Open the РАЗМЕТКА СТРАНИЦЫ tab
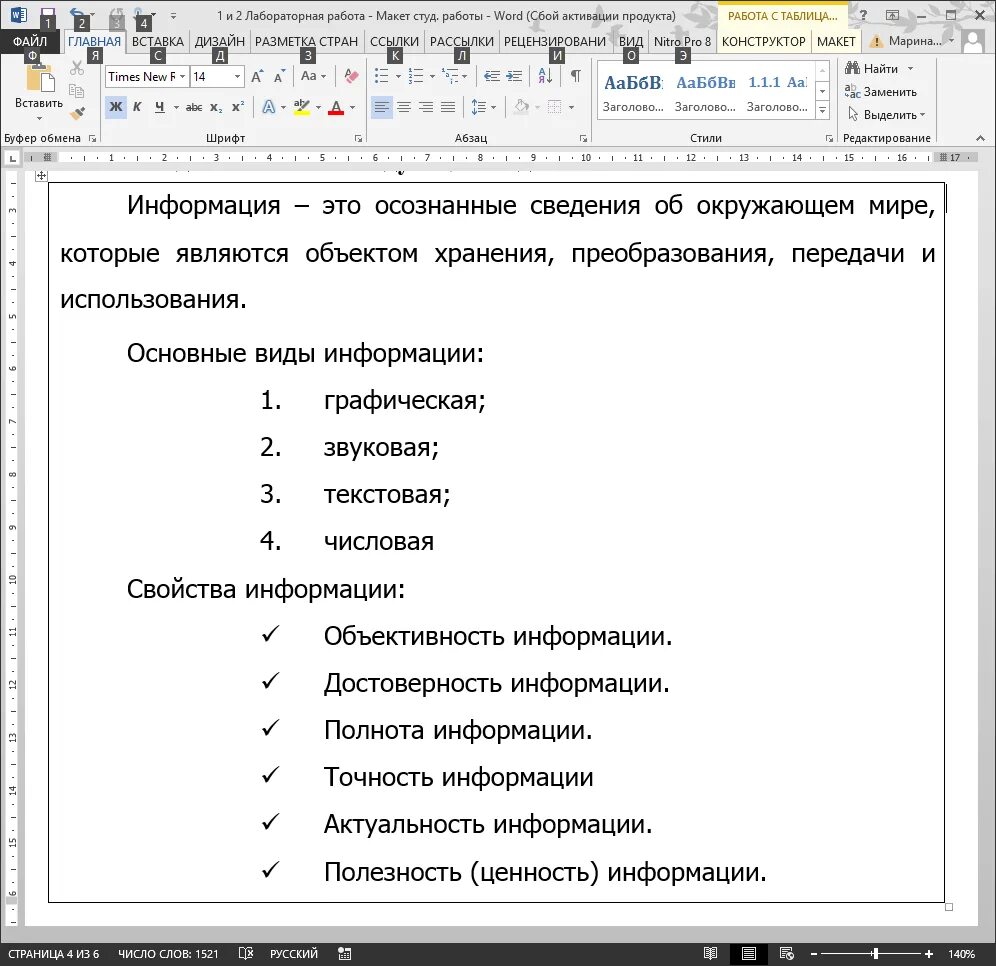996x966 pixels. point(306,41)
